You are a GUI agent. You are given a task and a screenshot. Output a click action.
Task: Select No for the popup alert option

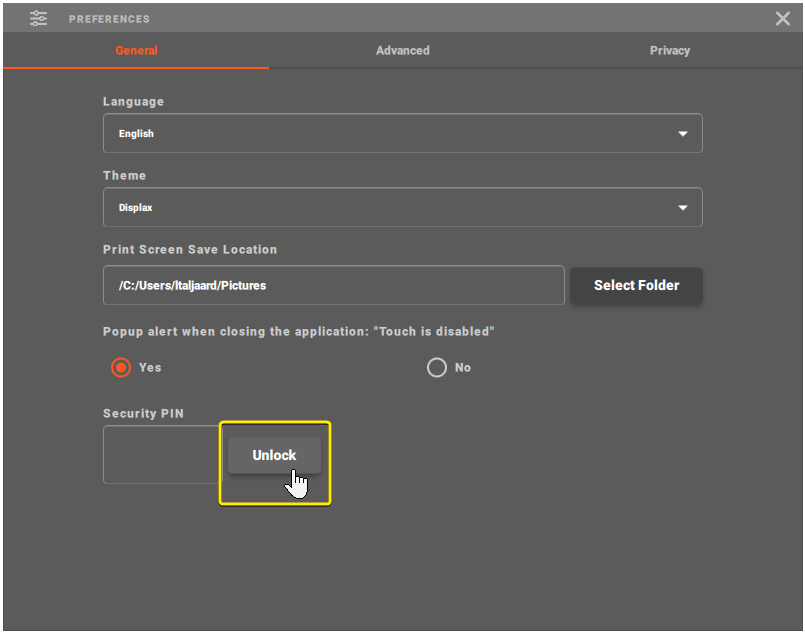(436, 368)
